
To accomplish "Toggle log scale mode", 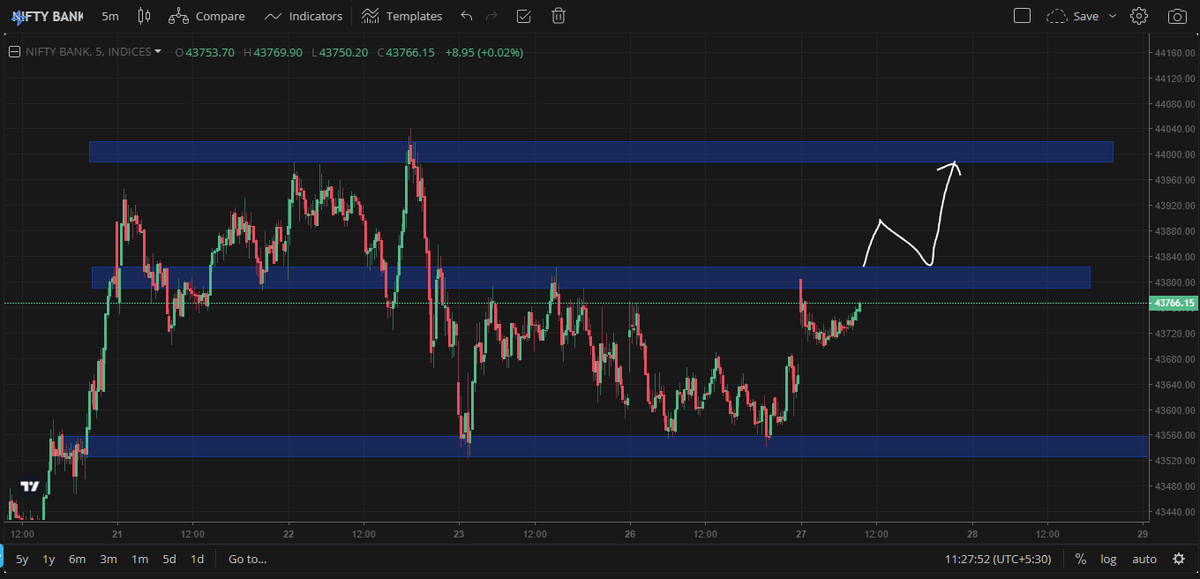I will point(1109,559).
